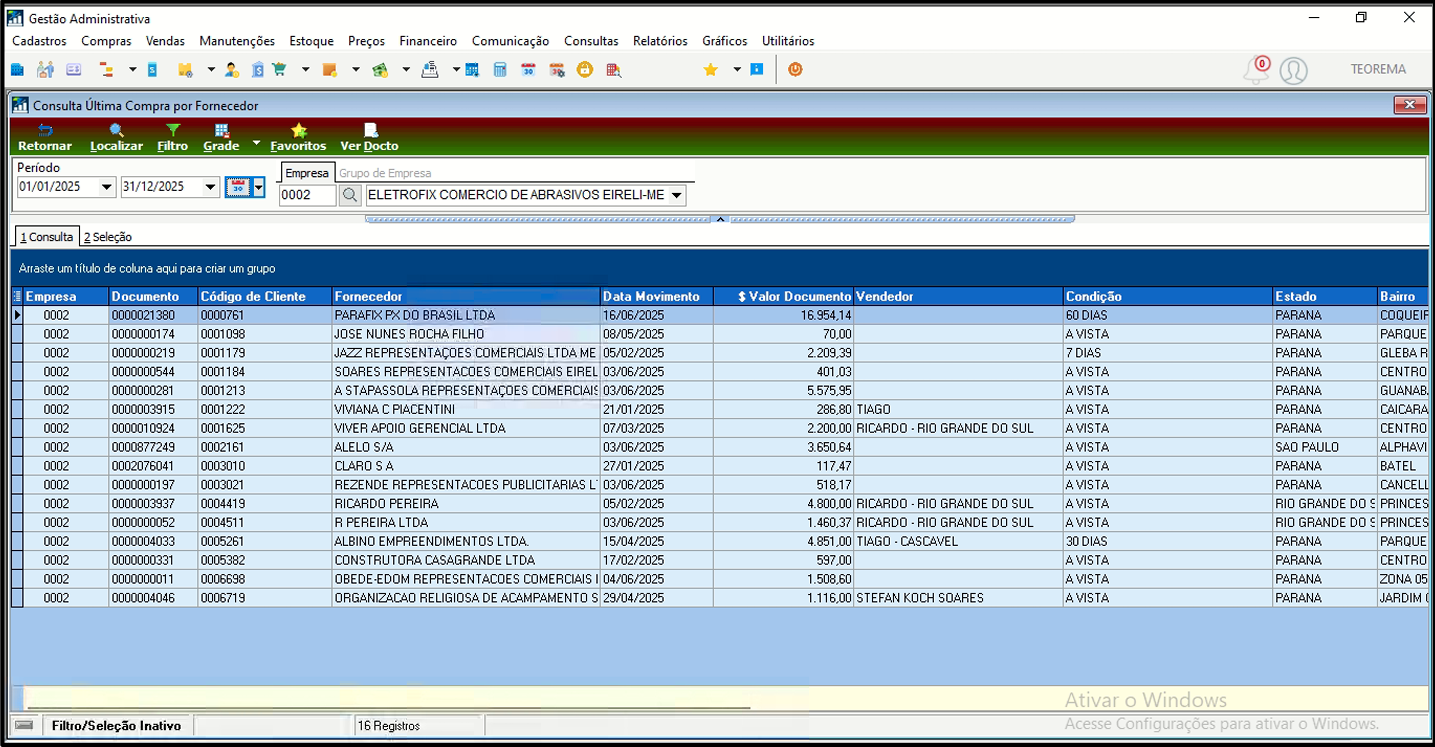Click the building with dollar sign icon
Viewport: 1435px width, 747px height.
click(258, 70)
